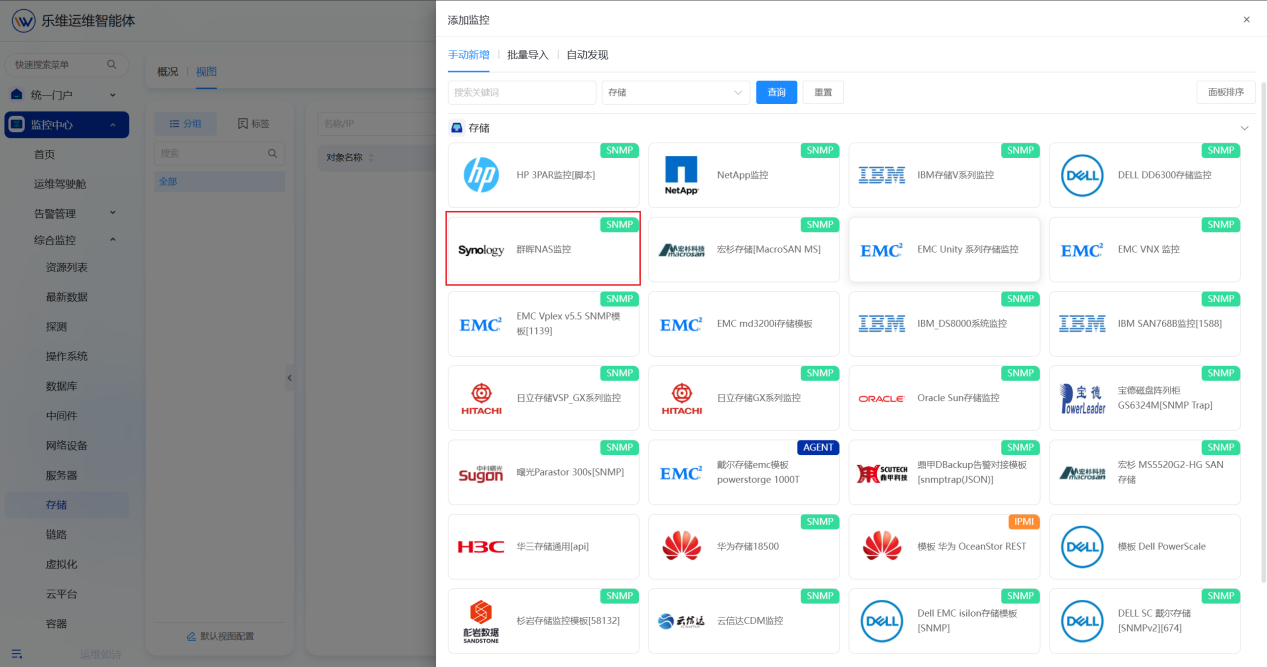This screenshot has height=667, width=1267.
Task: Click the Hitachi logo for 日立存储VSP_GX系列监控
Action: pos(481,398)
